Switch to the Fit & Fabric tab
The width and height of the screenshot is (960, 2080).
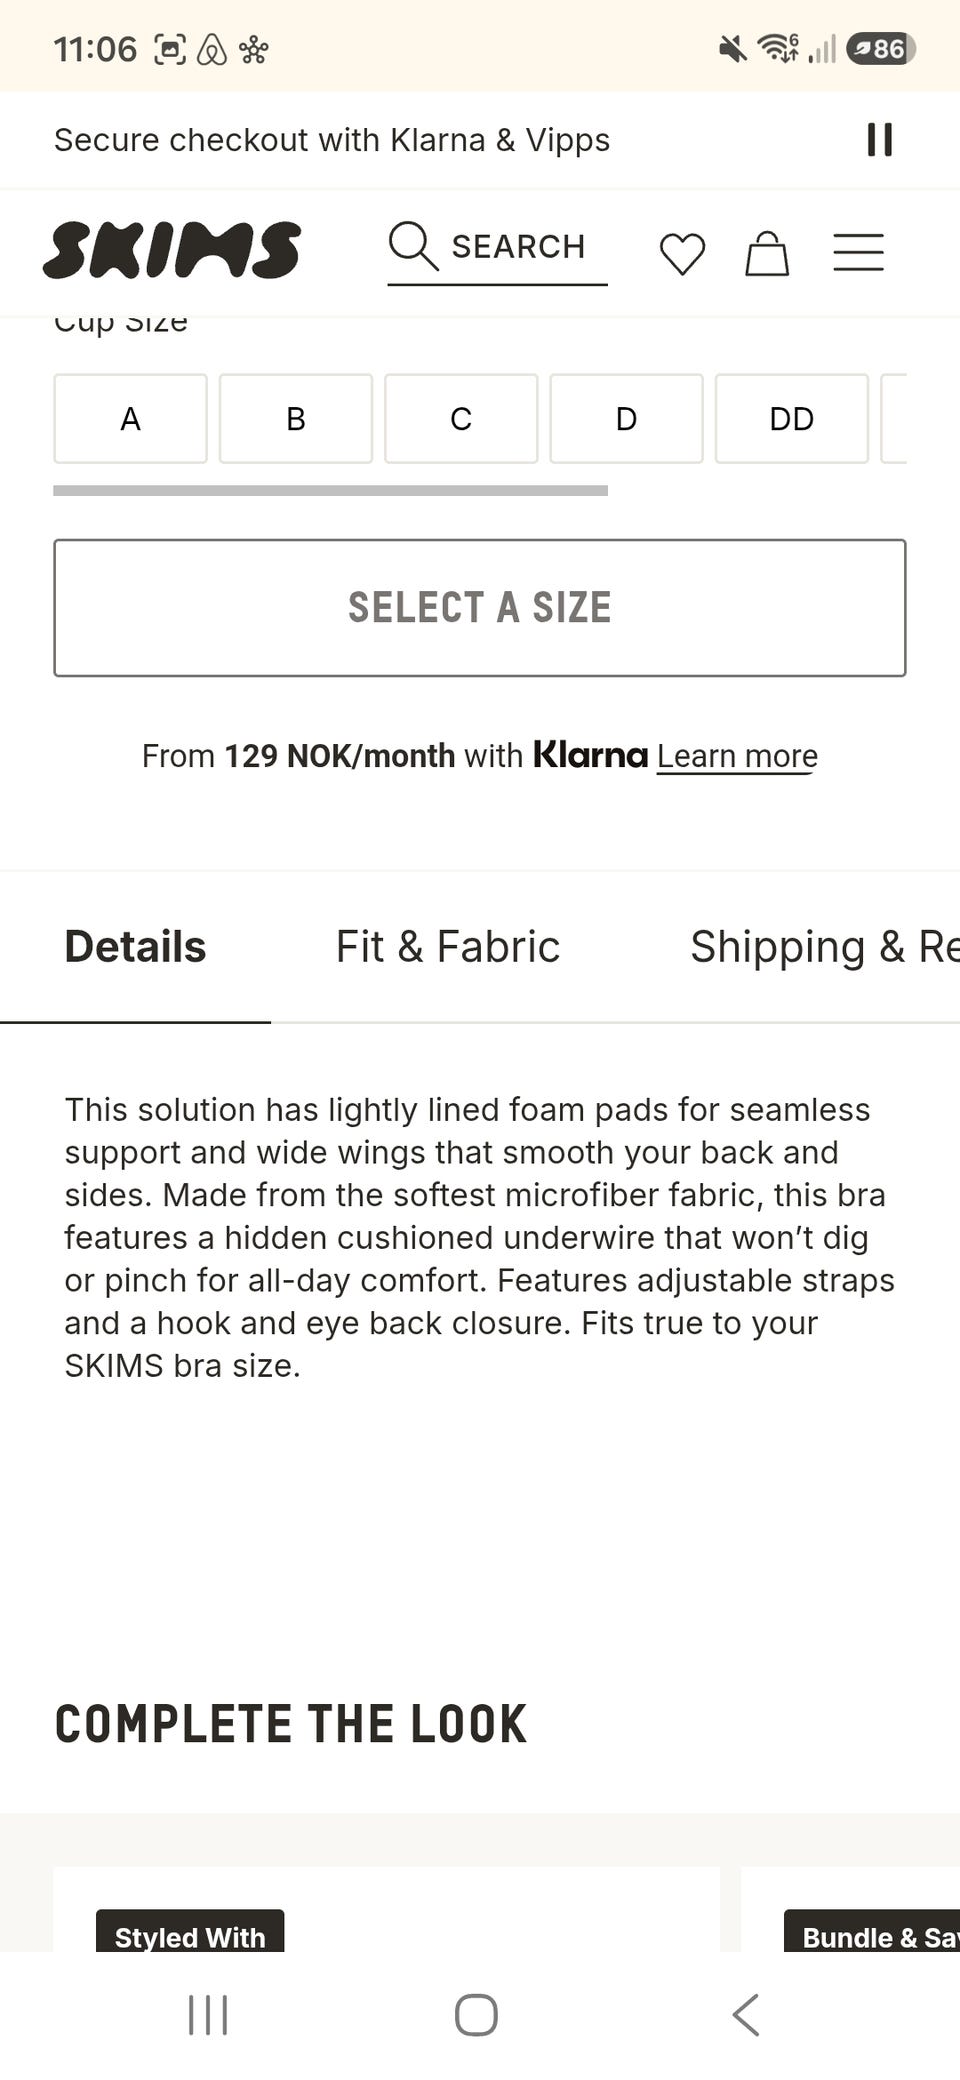coord(448,946)
